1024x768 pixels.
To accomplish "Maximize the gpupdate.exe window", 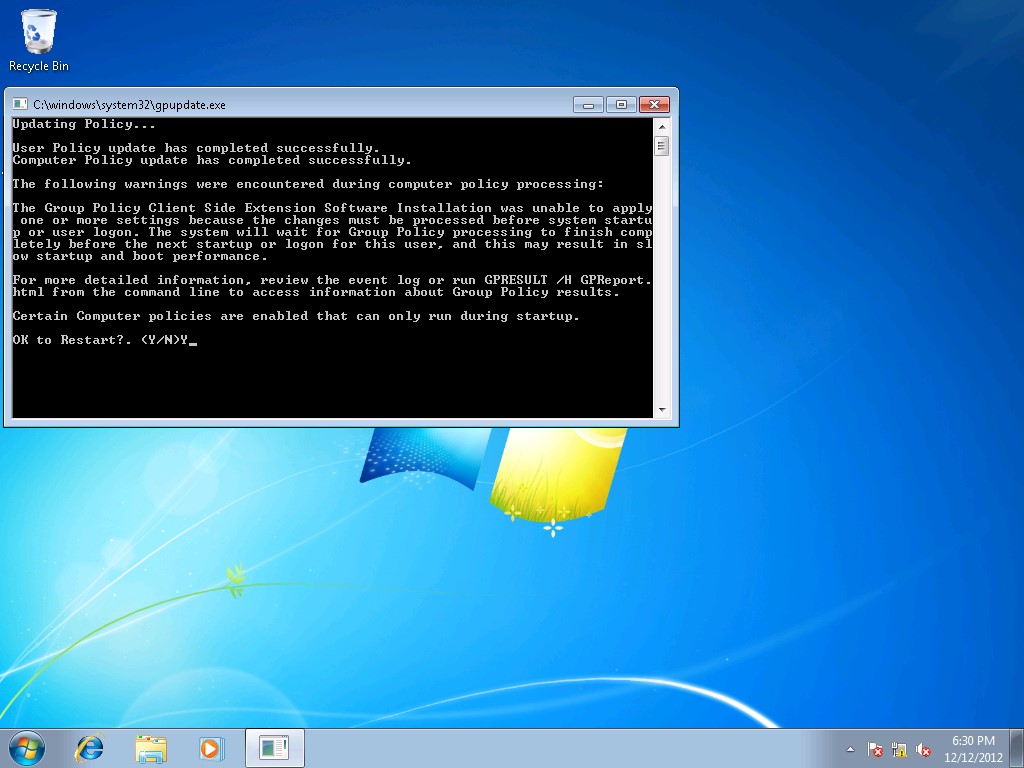I will point(621,104).
